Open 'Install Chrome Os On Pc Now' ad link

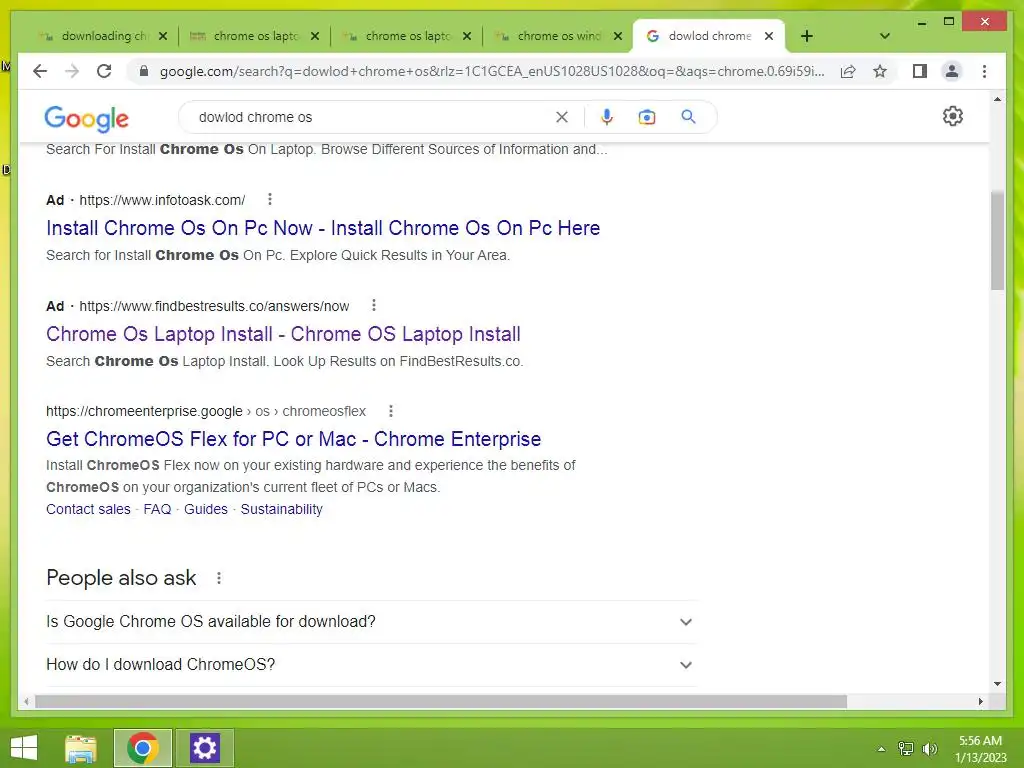323,228
